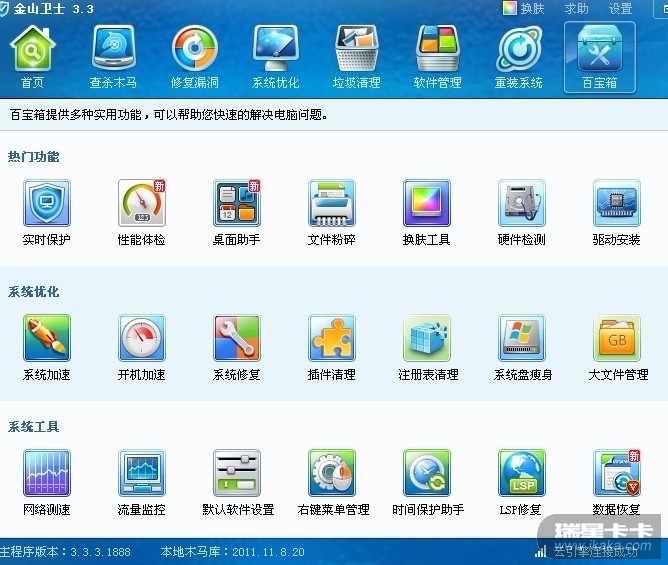
Task: Launch 硬件检测 hard drive icon
Action: [522, 203]
